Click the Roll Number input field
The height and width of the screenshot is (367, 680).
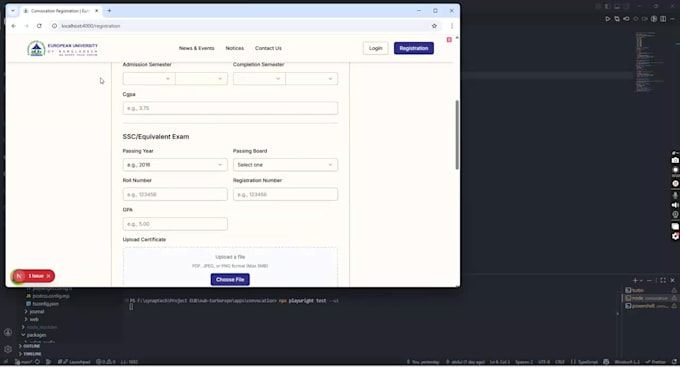coord(175,194)
